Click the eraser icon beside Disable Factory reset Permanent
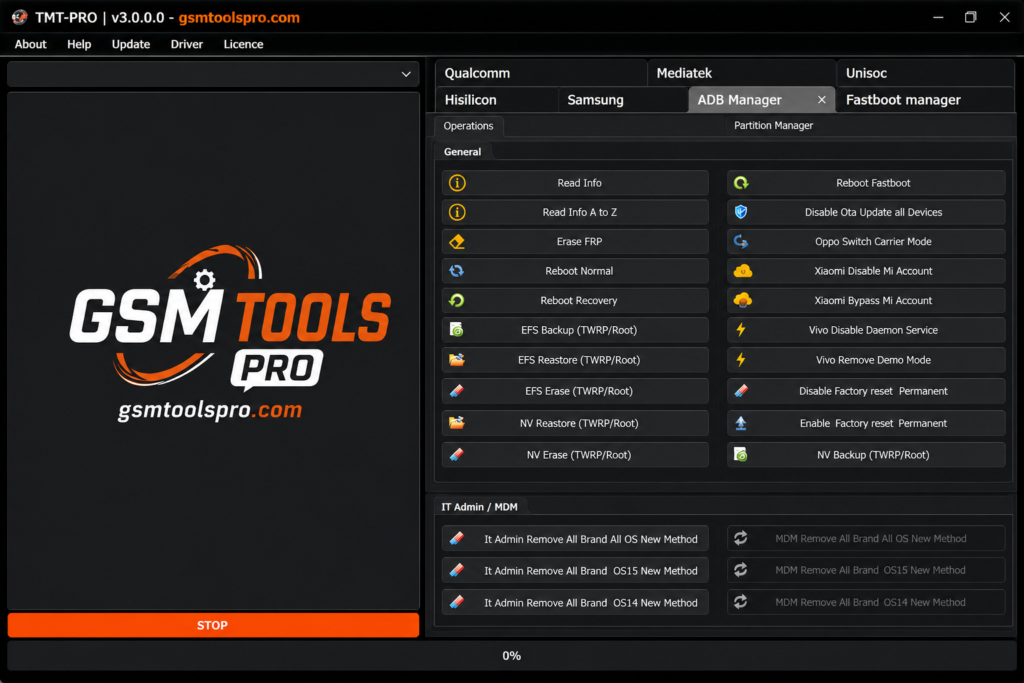The image size is (1024, 683). click(741, 391)
